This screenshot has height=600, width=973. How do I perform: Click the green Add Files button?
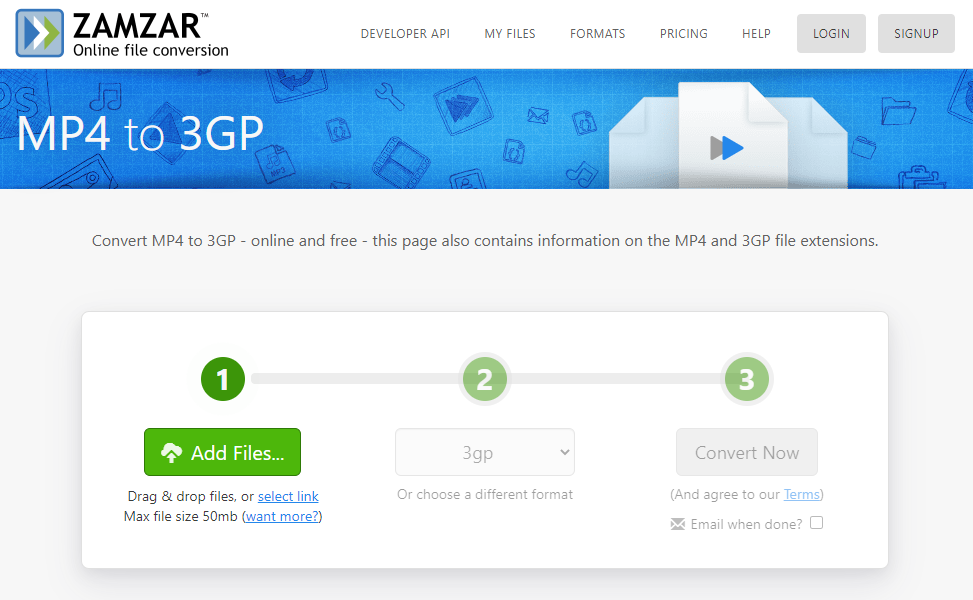click(x=222, y=453)
